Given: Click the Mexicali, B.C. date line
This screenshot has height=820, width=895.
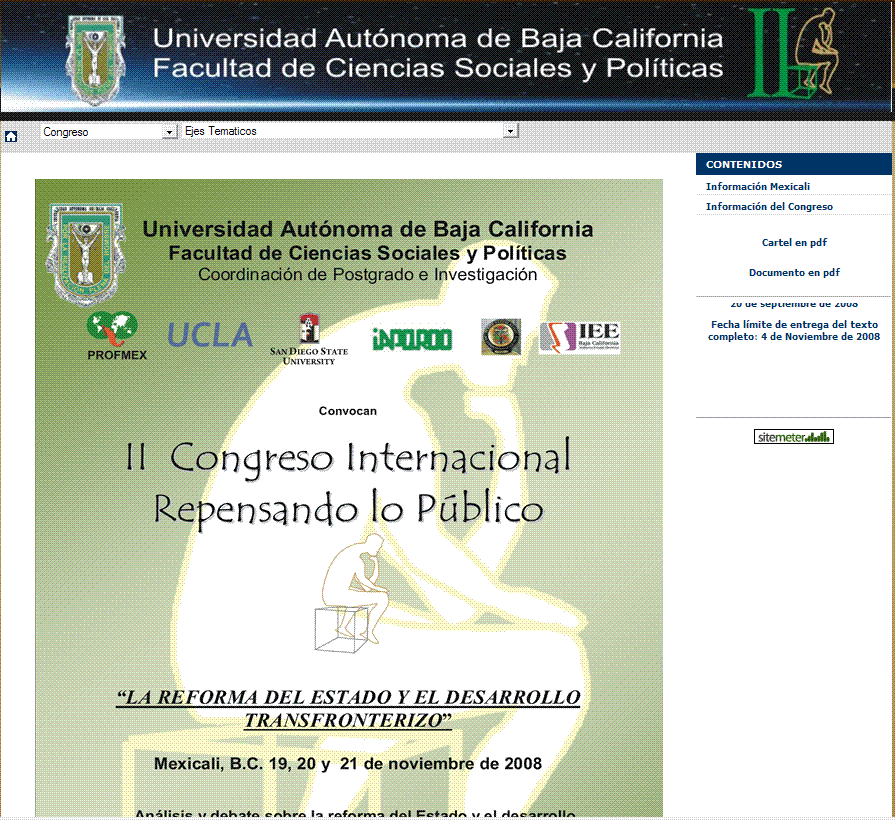Looking at the screenshot, I should [348, 764].
